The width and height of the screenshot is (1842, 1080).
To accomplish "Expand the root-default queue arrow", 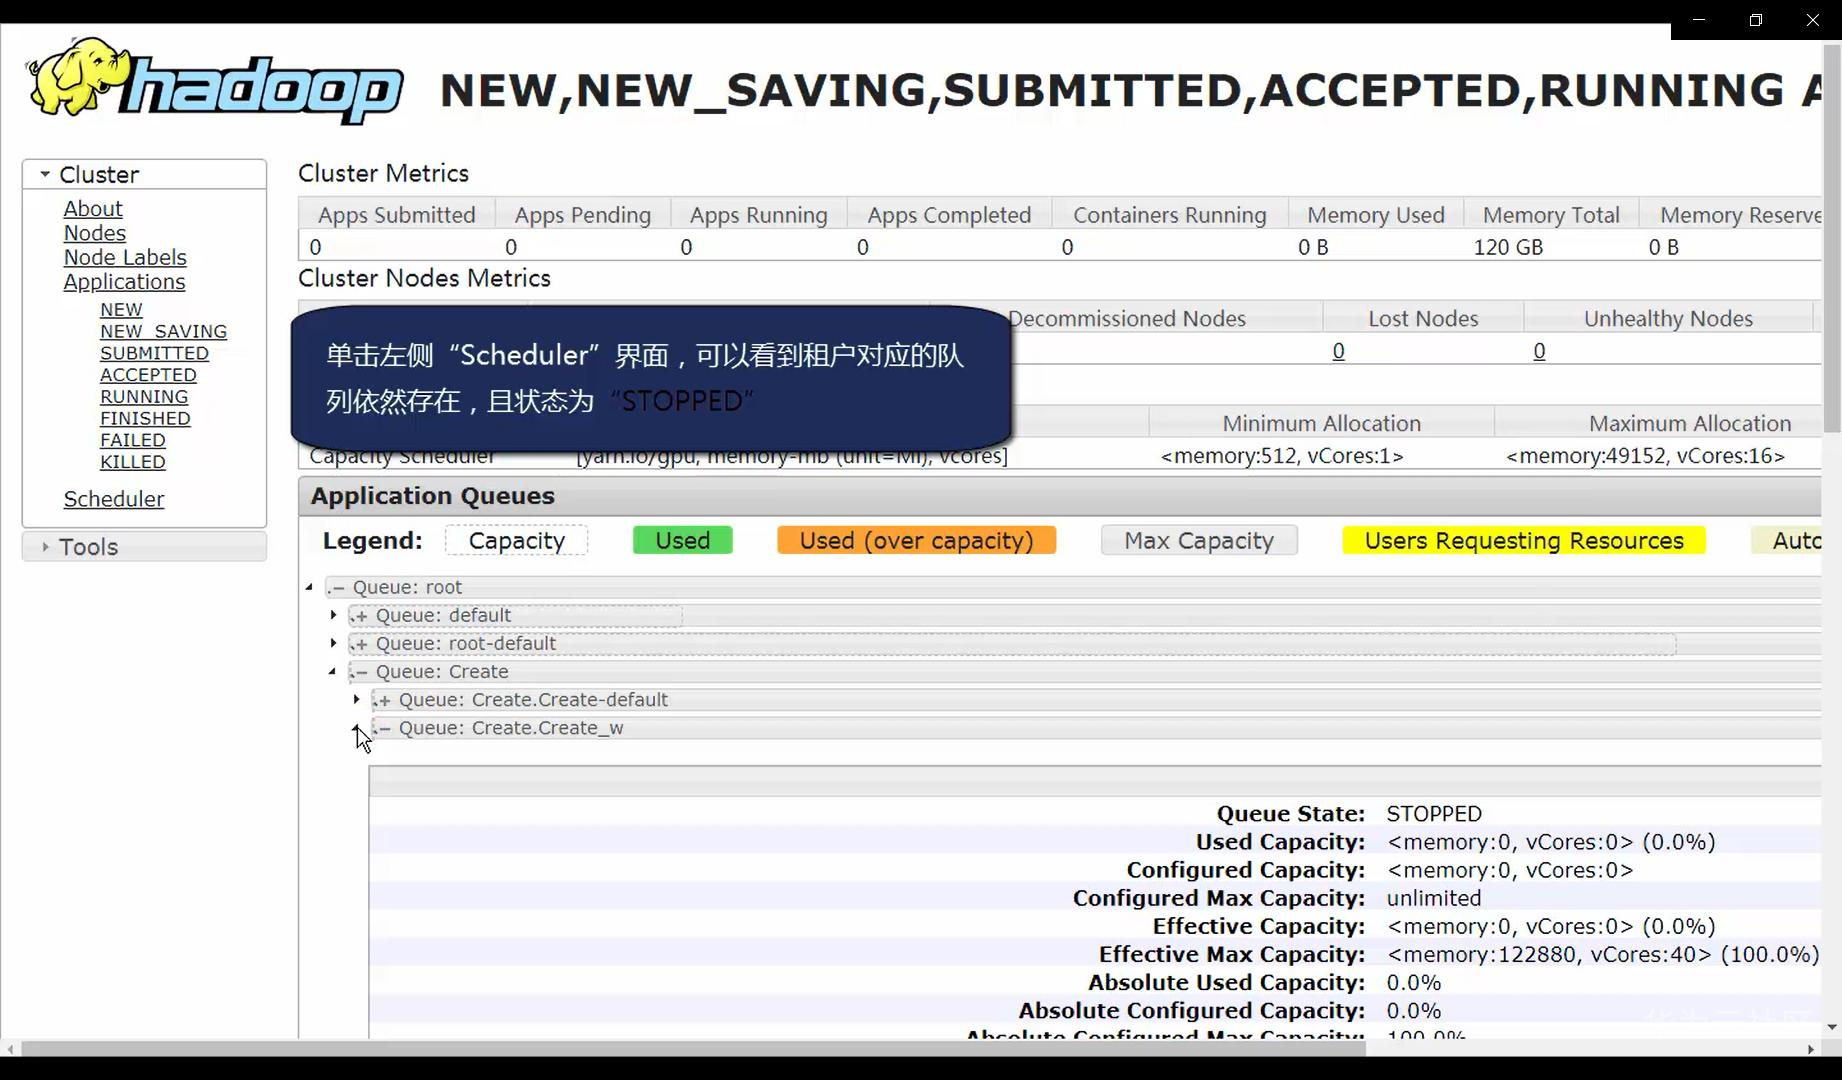I will click(333, 643).
